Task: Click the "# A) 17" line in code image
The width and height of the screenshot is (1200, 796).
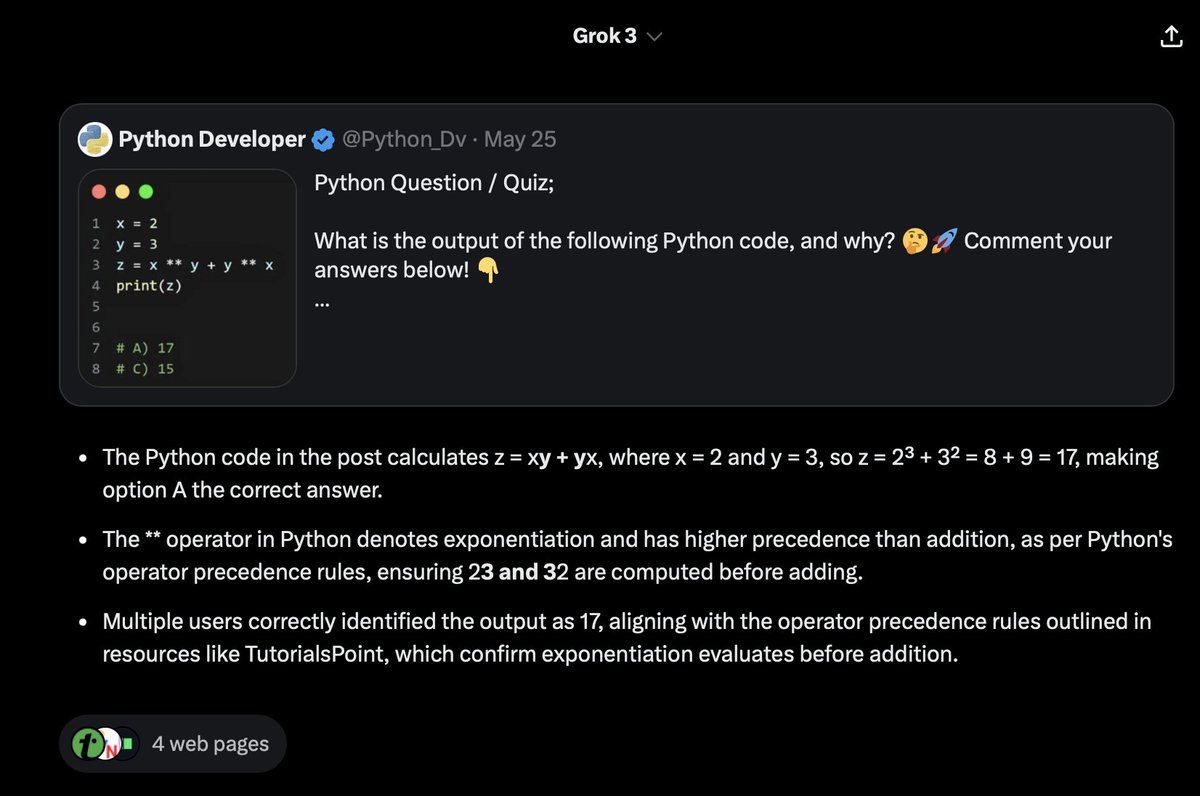Action: [x=144, y=348]
